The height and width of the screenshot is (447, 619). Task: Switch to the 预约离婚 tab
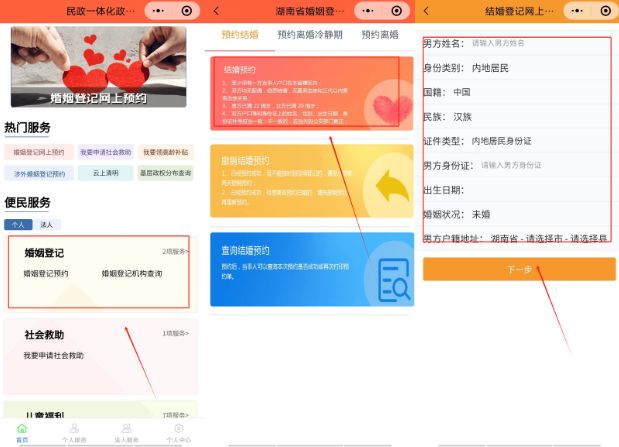click(x=380, y=35)
